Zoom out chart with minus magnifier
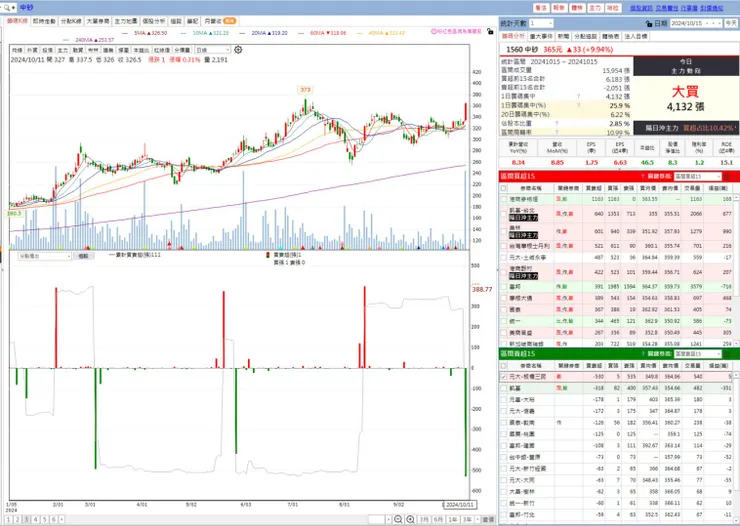The width and height of the screenshot is (740, 526). 398,519
